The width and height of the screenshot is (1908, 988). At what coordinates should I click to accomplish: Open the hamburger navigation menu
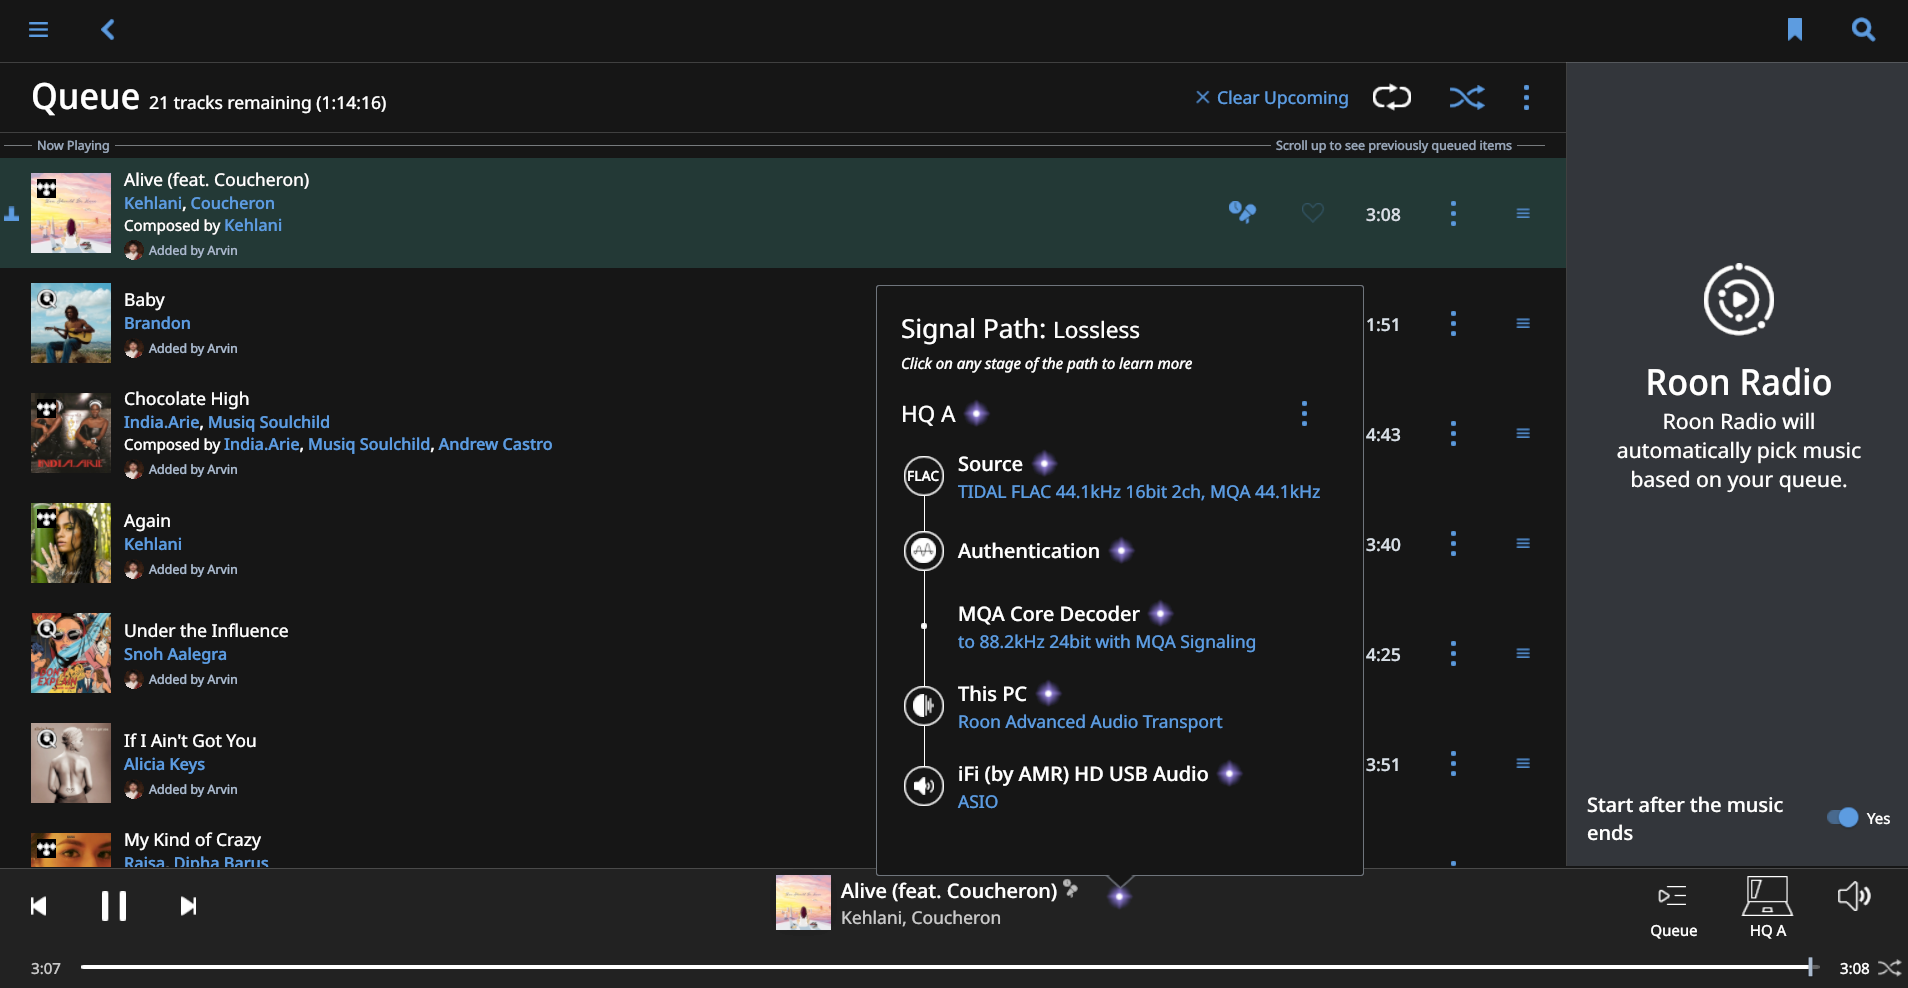pyautogui.click(x=38, y=30)
